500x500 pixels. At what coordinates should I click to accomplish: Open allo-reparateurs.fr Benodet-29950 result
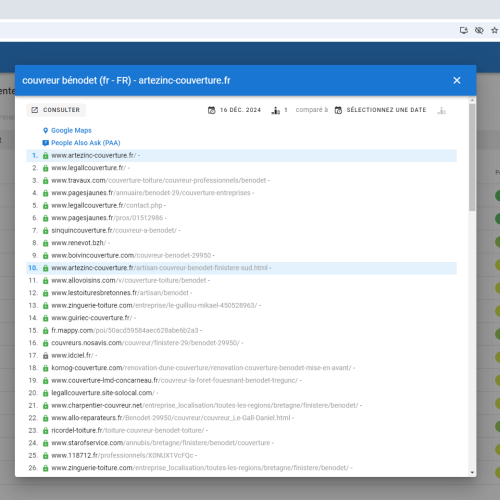point(171,418)
